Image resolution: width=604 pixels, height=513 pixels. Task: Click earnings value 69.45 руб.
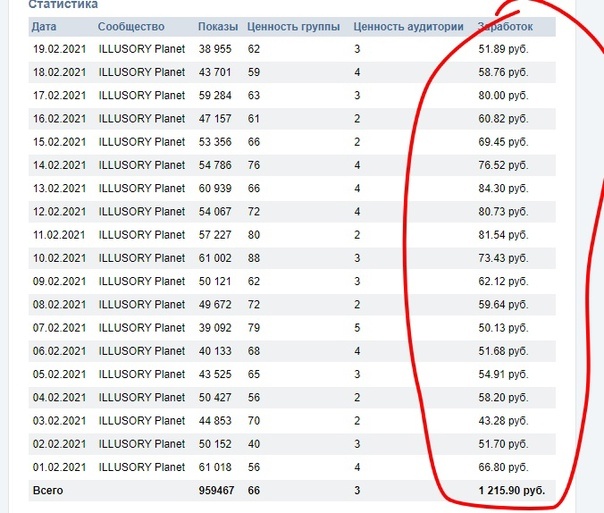click(x=503, y=142)
